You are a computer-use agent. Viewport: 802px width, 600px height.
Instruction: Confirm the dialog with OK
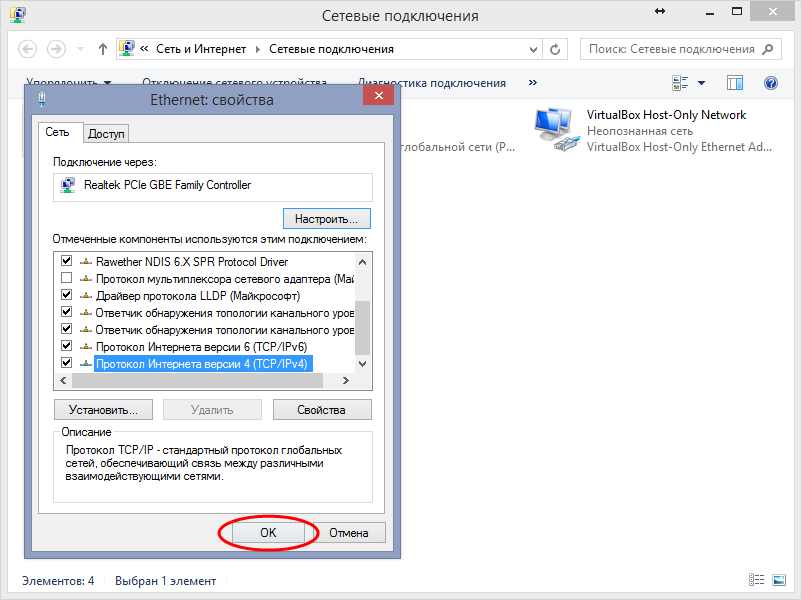click(x=268, y=533)
